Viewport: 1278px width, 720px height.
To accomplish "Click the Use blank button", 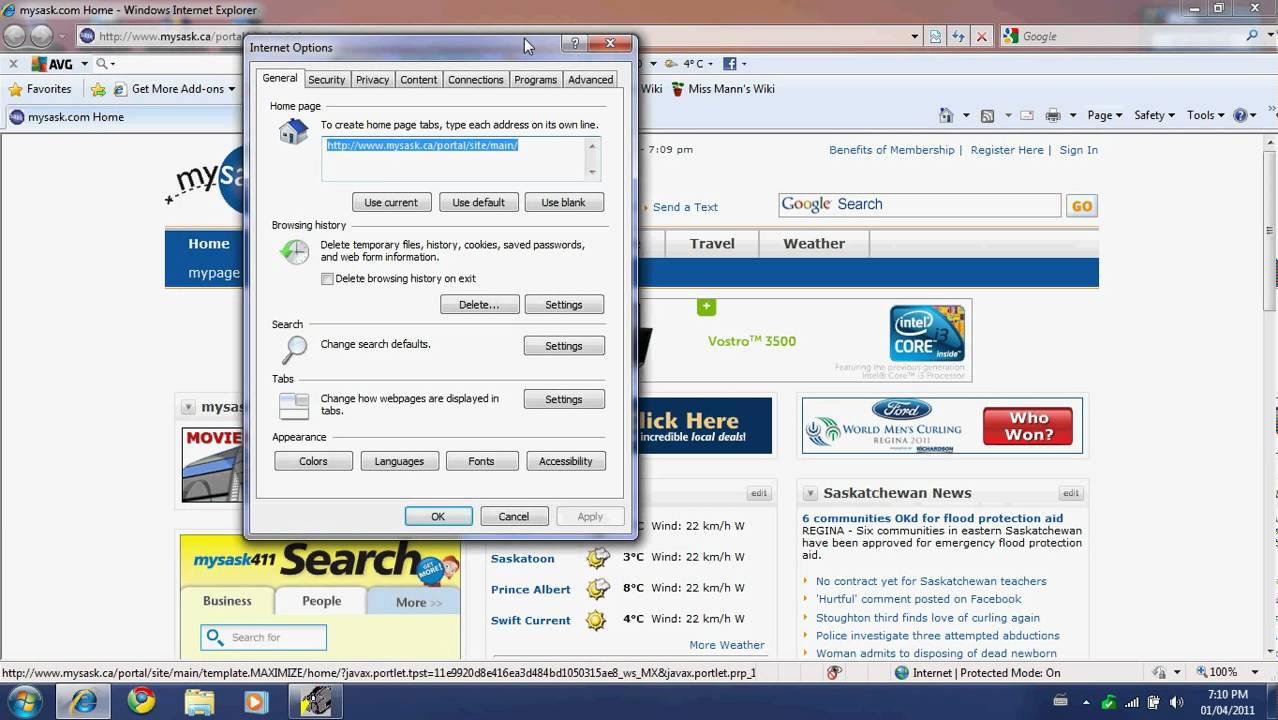I will (x=564, y=202).
